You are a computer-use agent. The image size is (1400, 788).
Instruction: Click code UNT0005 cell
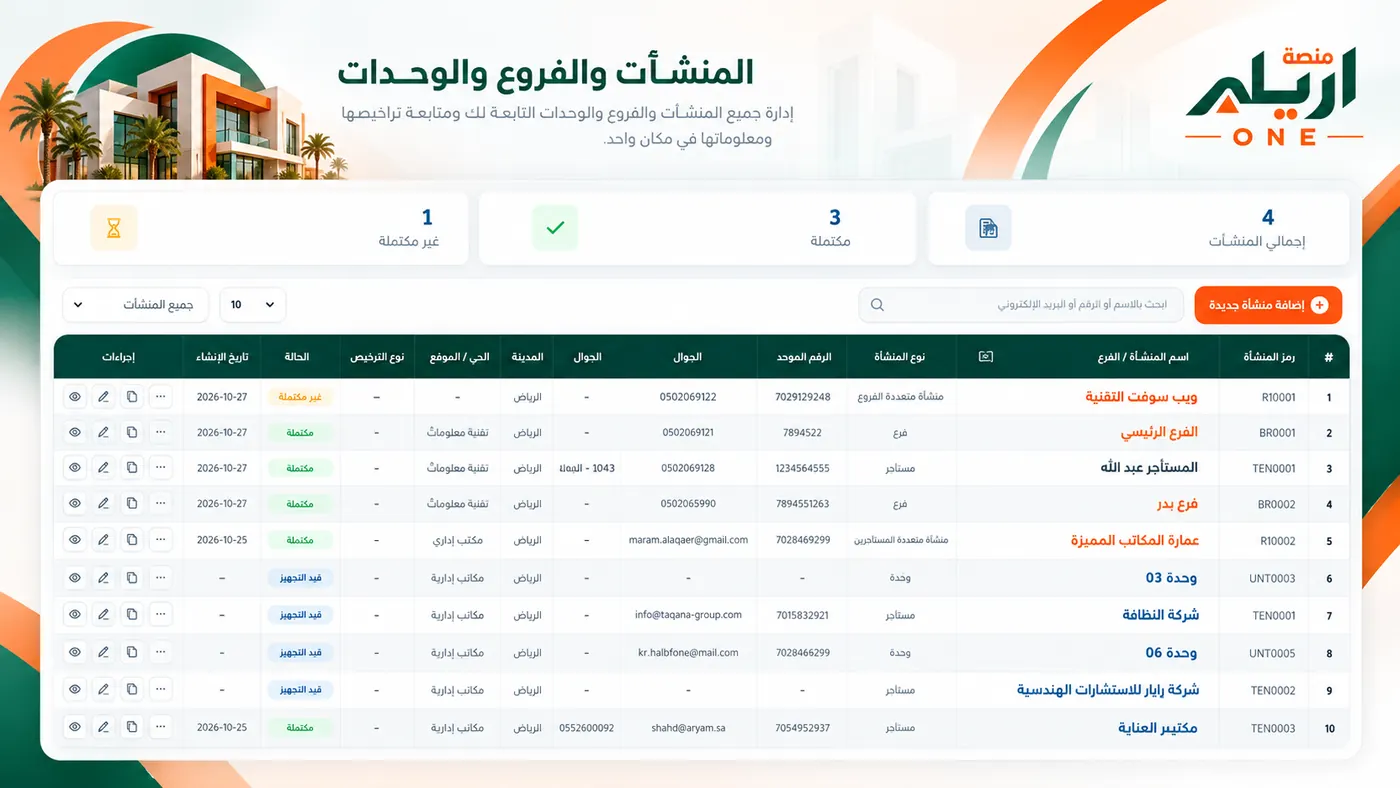(x=1273, y=653)
